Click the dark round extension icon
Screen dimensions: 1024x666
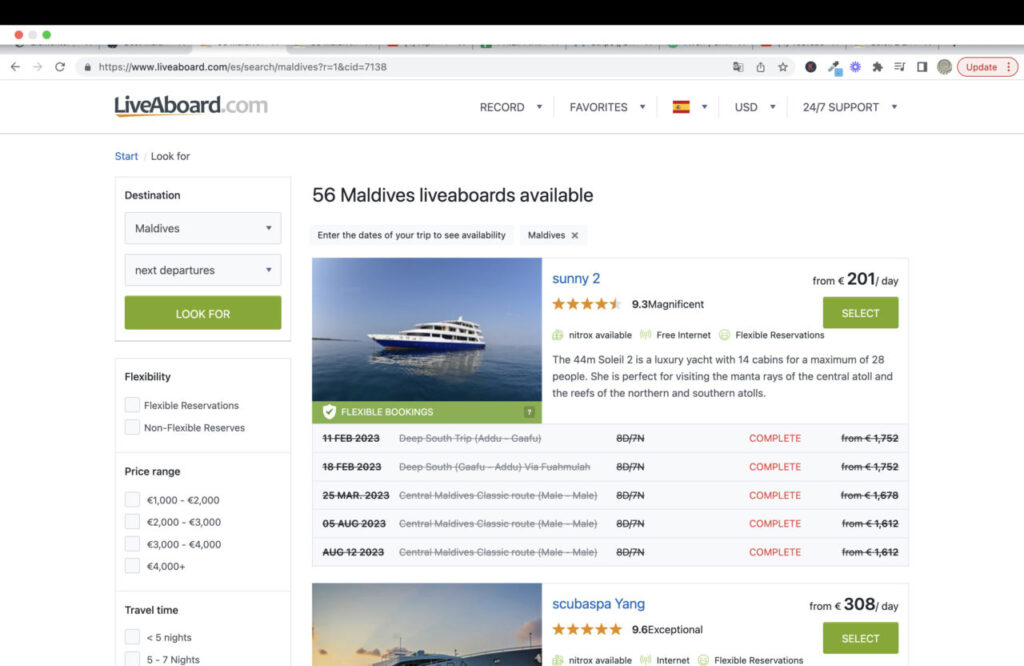click(810, 67)
